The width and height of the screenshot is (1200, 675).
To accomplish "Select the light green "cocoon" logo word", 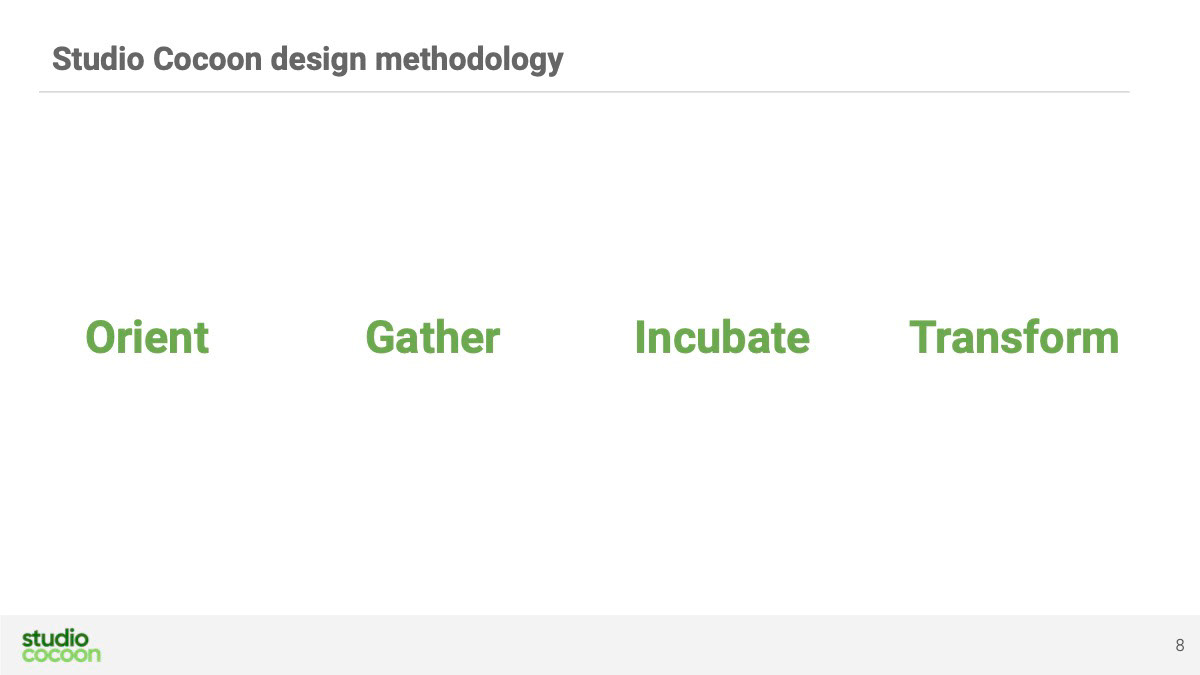I will tap(61, 655).
